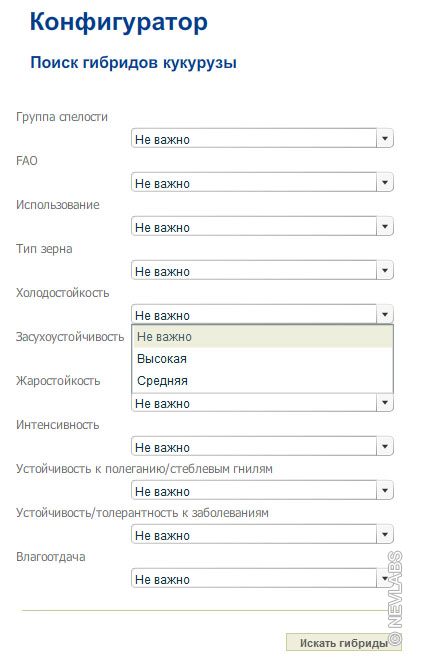The width and height of the screenshot is (425, 670).
Task: Click the Поиск гибридов кукурузы subtitle
Action: pyautogui.click(x=133, y=62)
